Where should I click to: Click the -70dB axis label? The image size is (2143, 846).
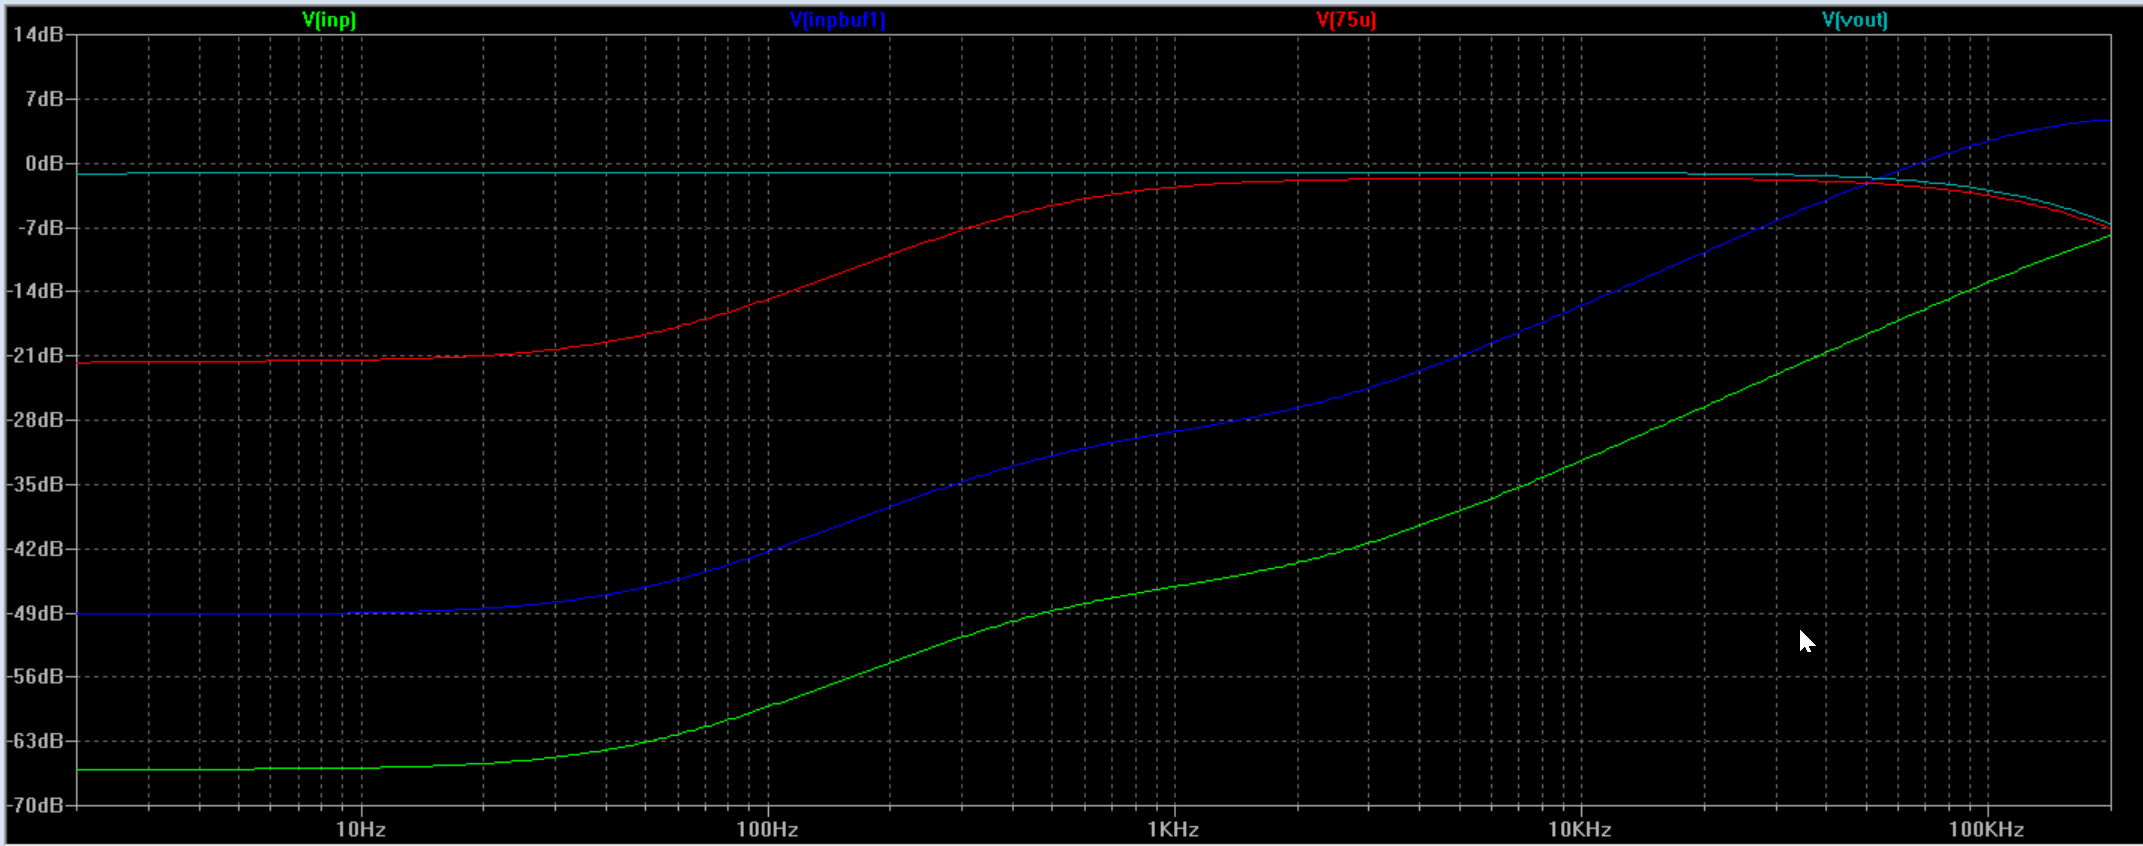tap(36, 805)
